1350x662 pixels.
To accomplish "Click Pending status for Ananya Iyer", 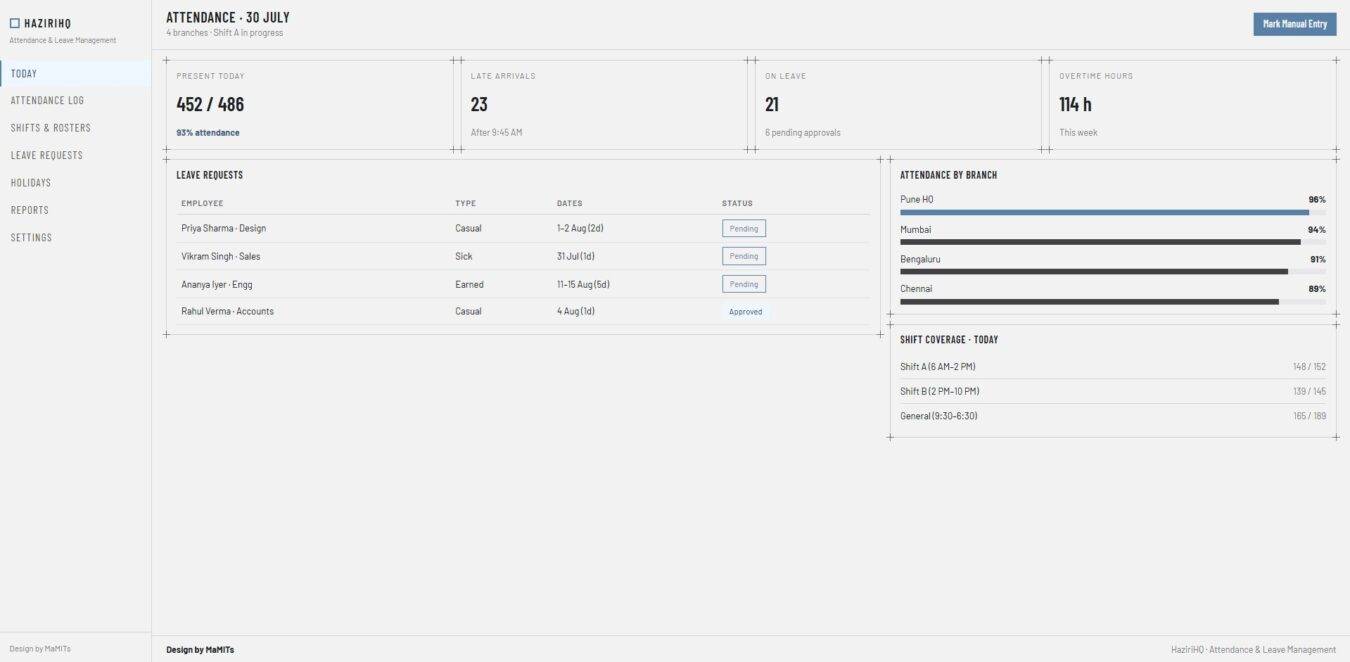I will point(744,284).
